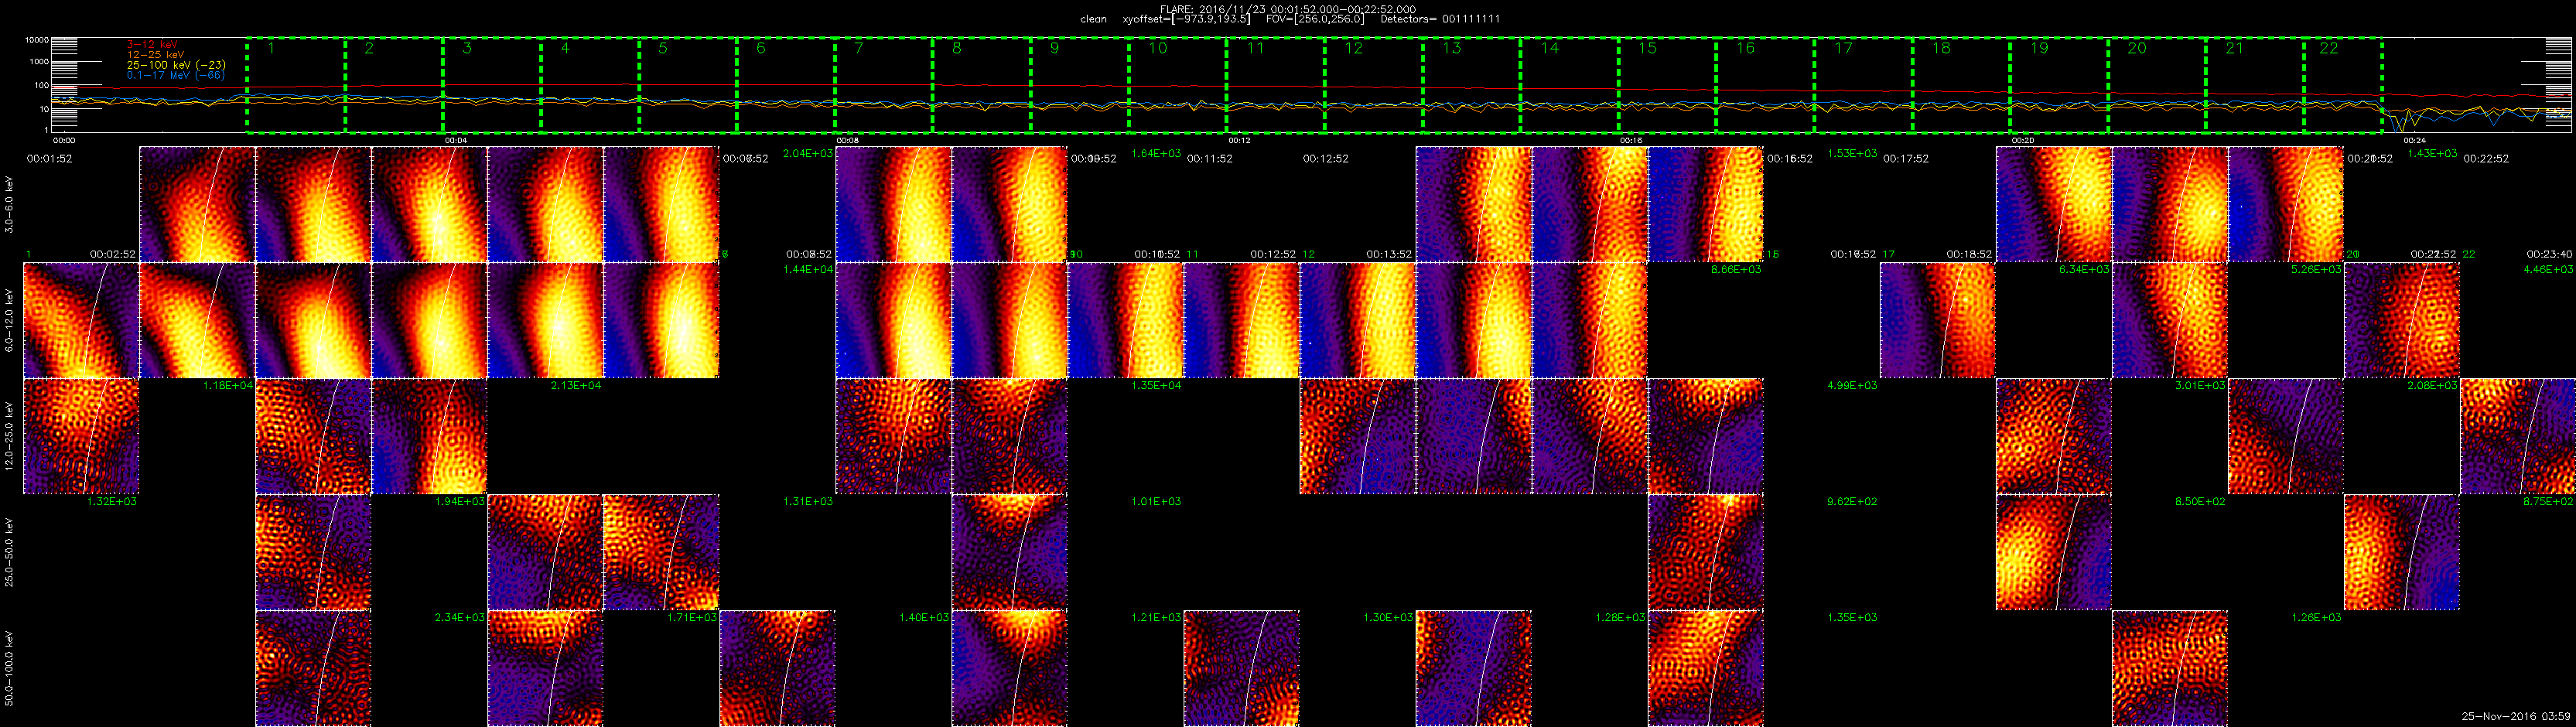Click the green '1.26E+03' peak value
Screen dimensions: 2576x727
point(2316,617)
